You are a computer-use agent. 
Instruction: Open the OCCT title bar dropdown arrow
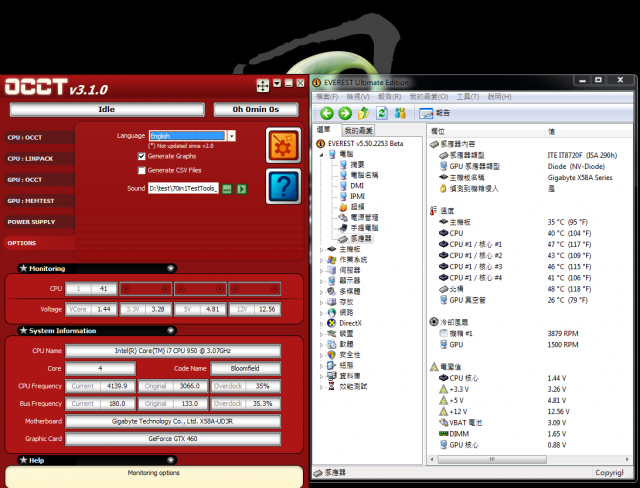(x=277, y=83)
